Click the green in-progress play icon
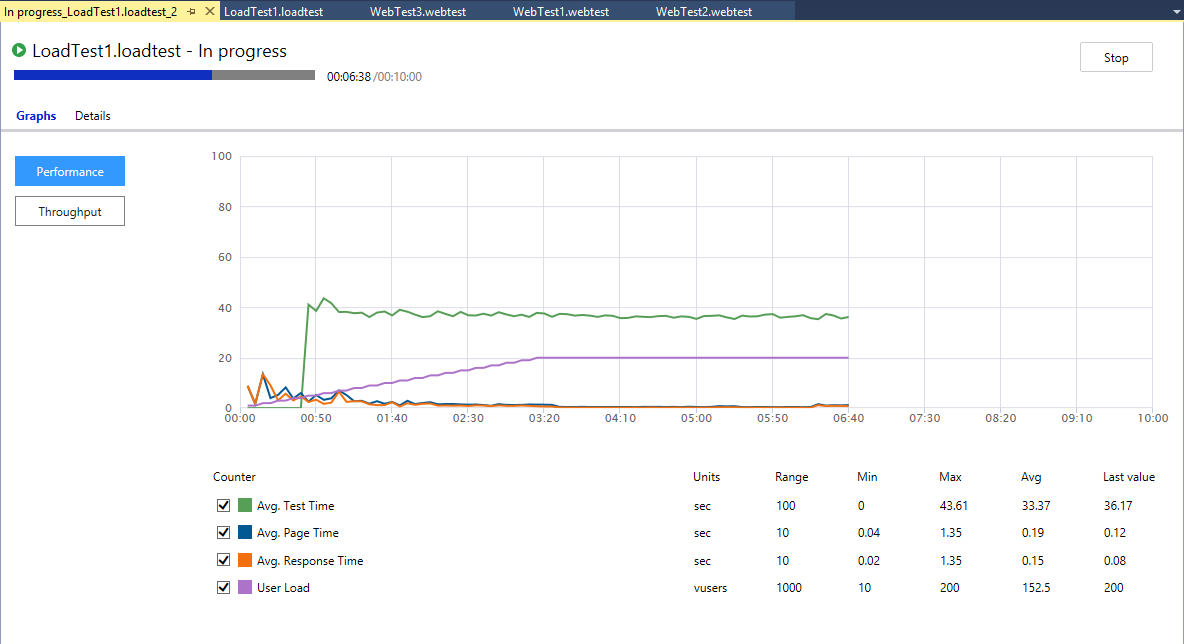1184x644 pixels. click(20, 50)
